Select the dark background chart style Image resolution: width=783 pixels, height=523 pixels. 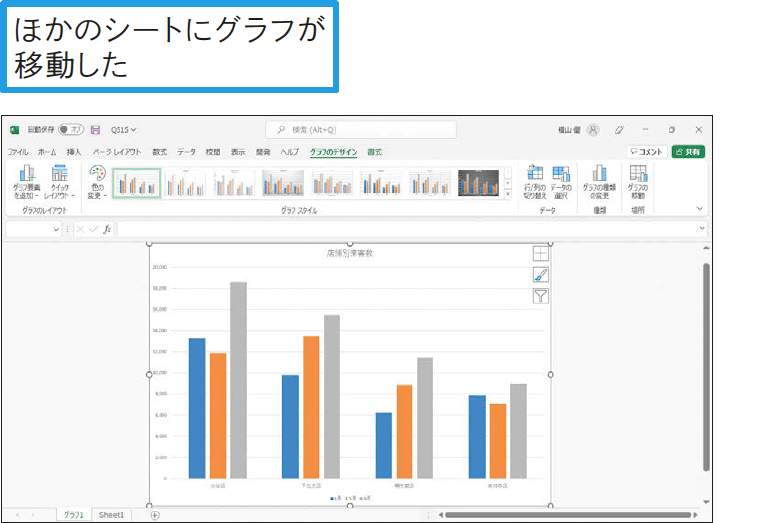pyautogui.click(x=478, y=183)
